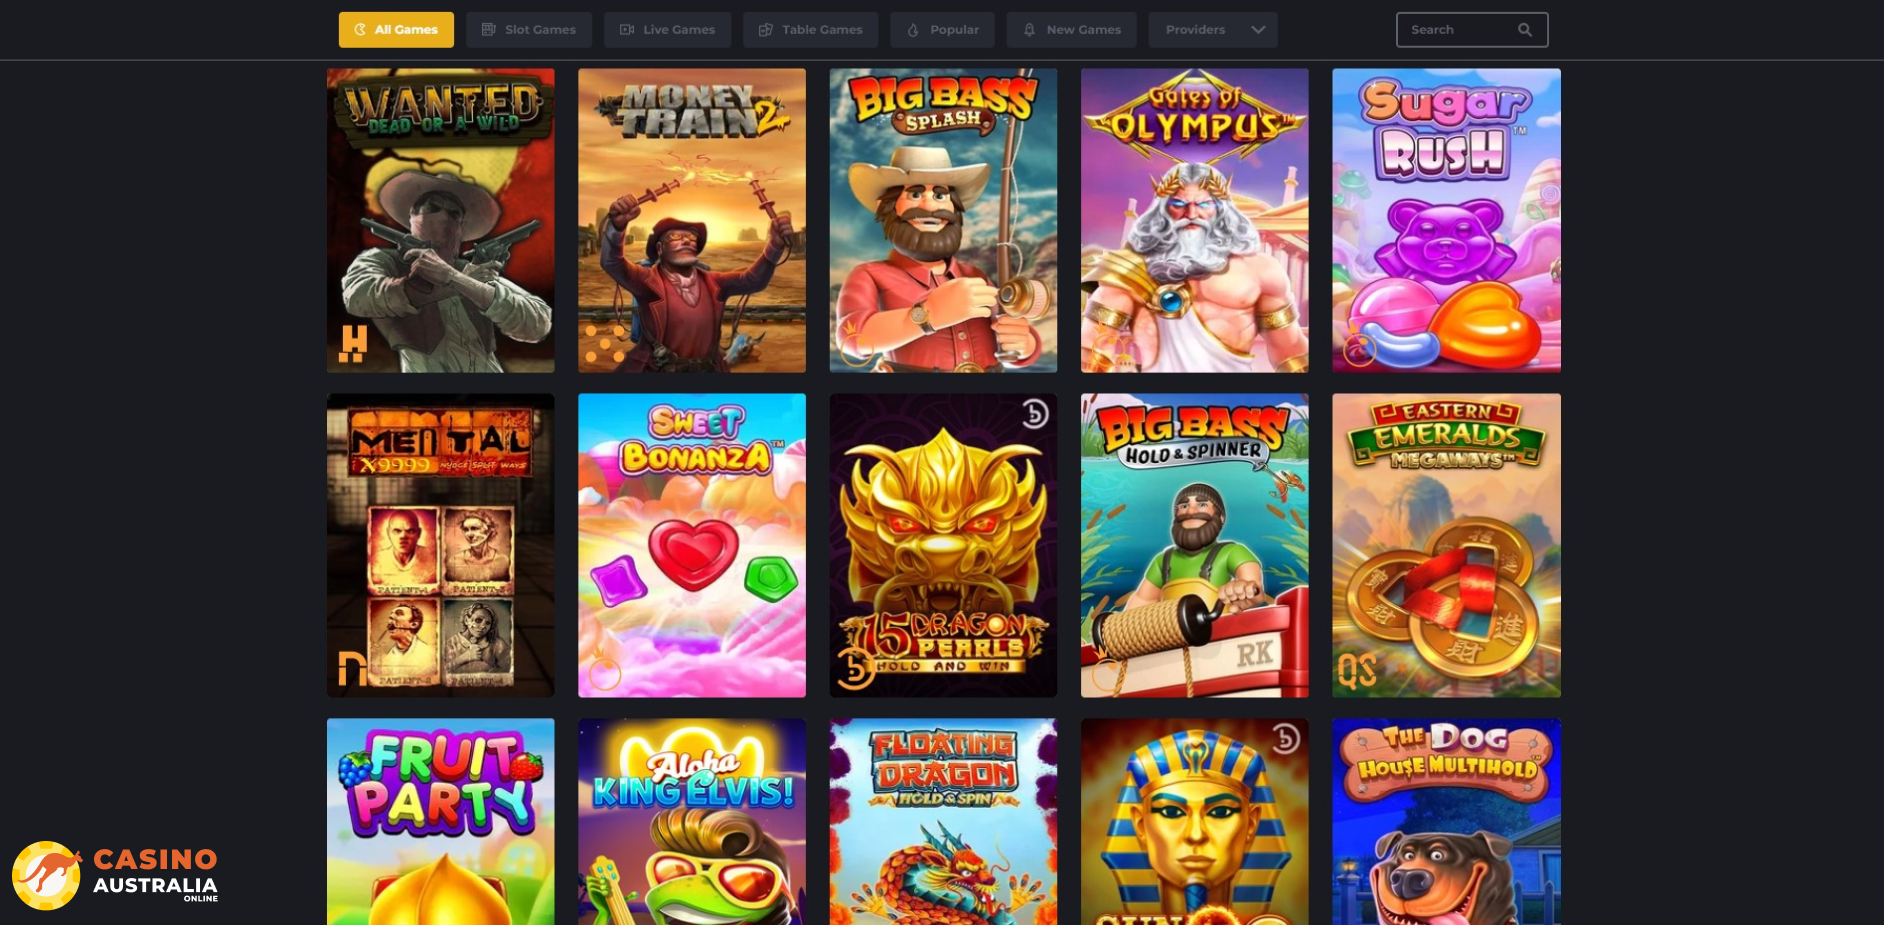Select the Sweet Bonanza game tile
This screenshot has width=1884, height=925.
[x=692, y=545]
